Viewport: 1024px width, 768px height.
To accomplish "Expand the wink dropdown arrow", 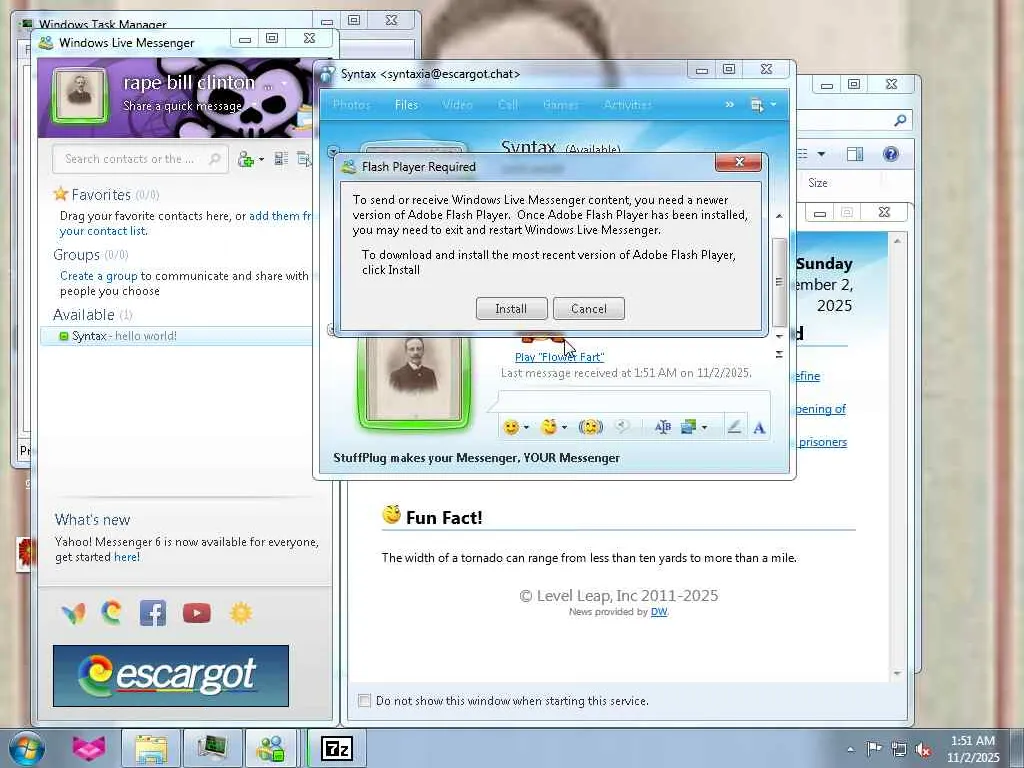I will click(x=564, y=428).
